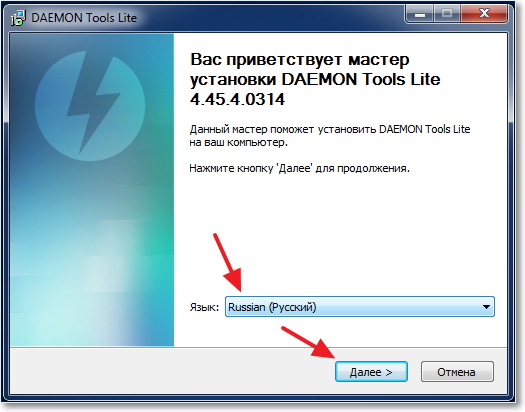
Task: Click the heading line "установки DAEMON Tools Lite"
Action: click(x=315, y=80)
